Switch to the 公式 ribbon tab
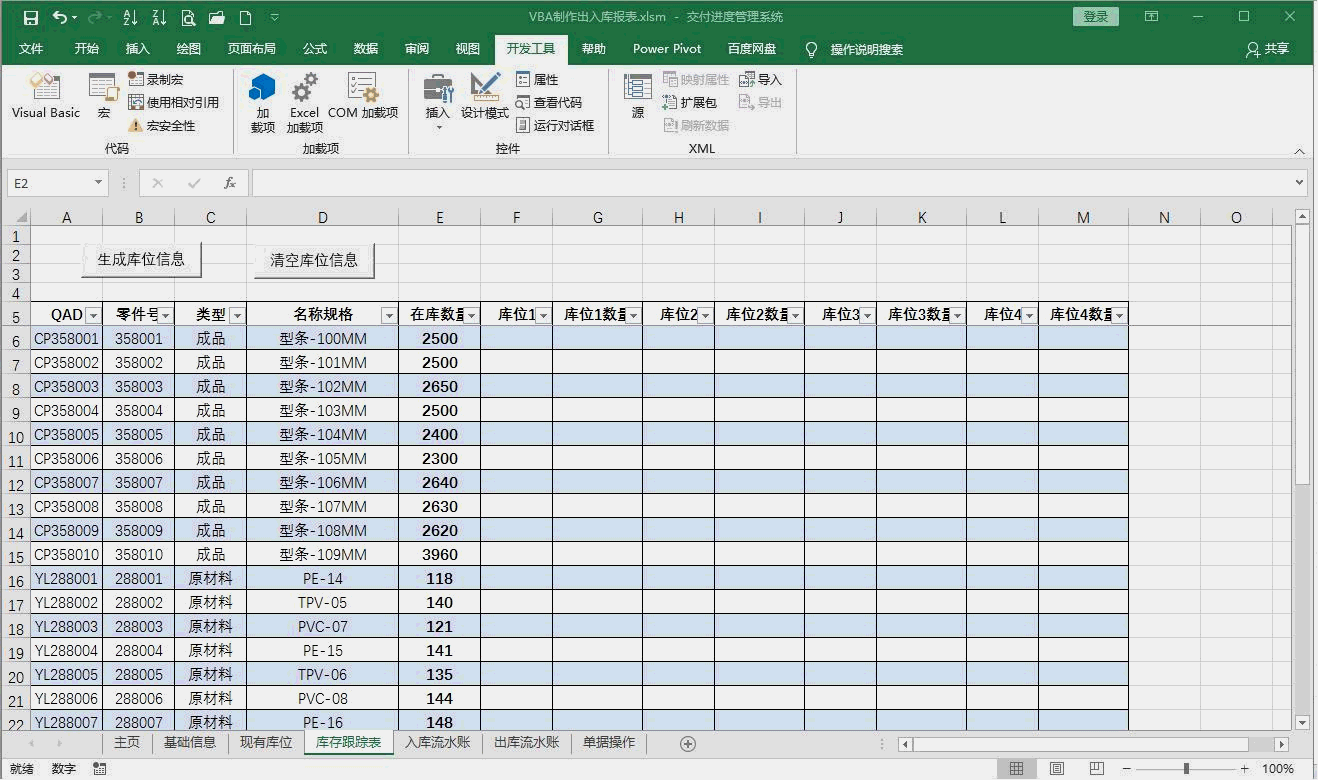1318x780 pixels. point(315,49)
